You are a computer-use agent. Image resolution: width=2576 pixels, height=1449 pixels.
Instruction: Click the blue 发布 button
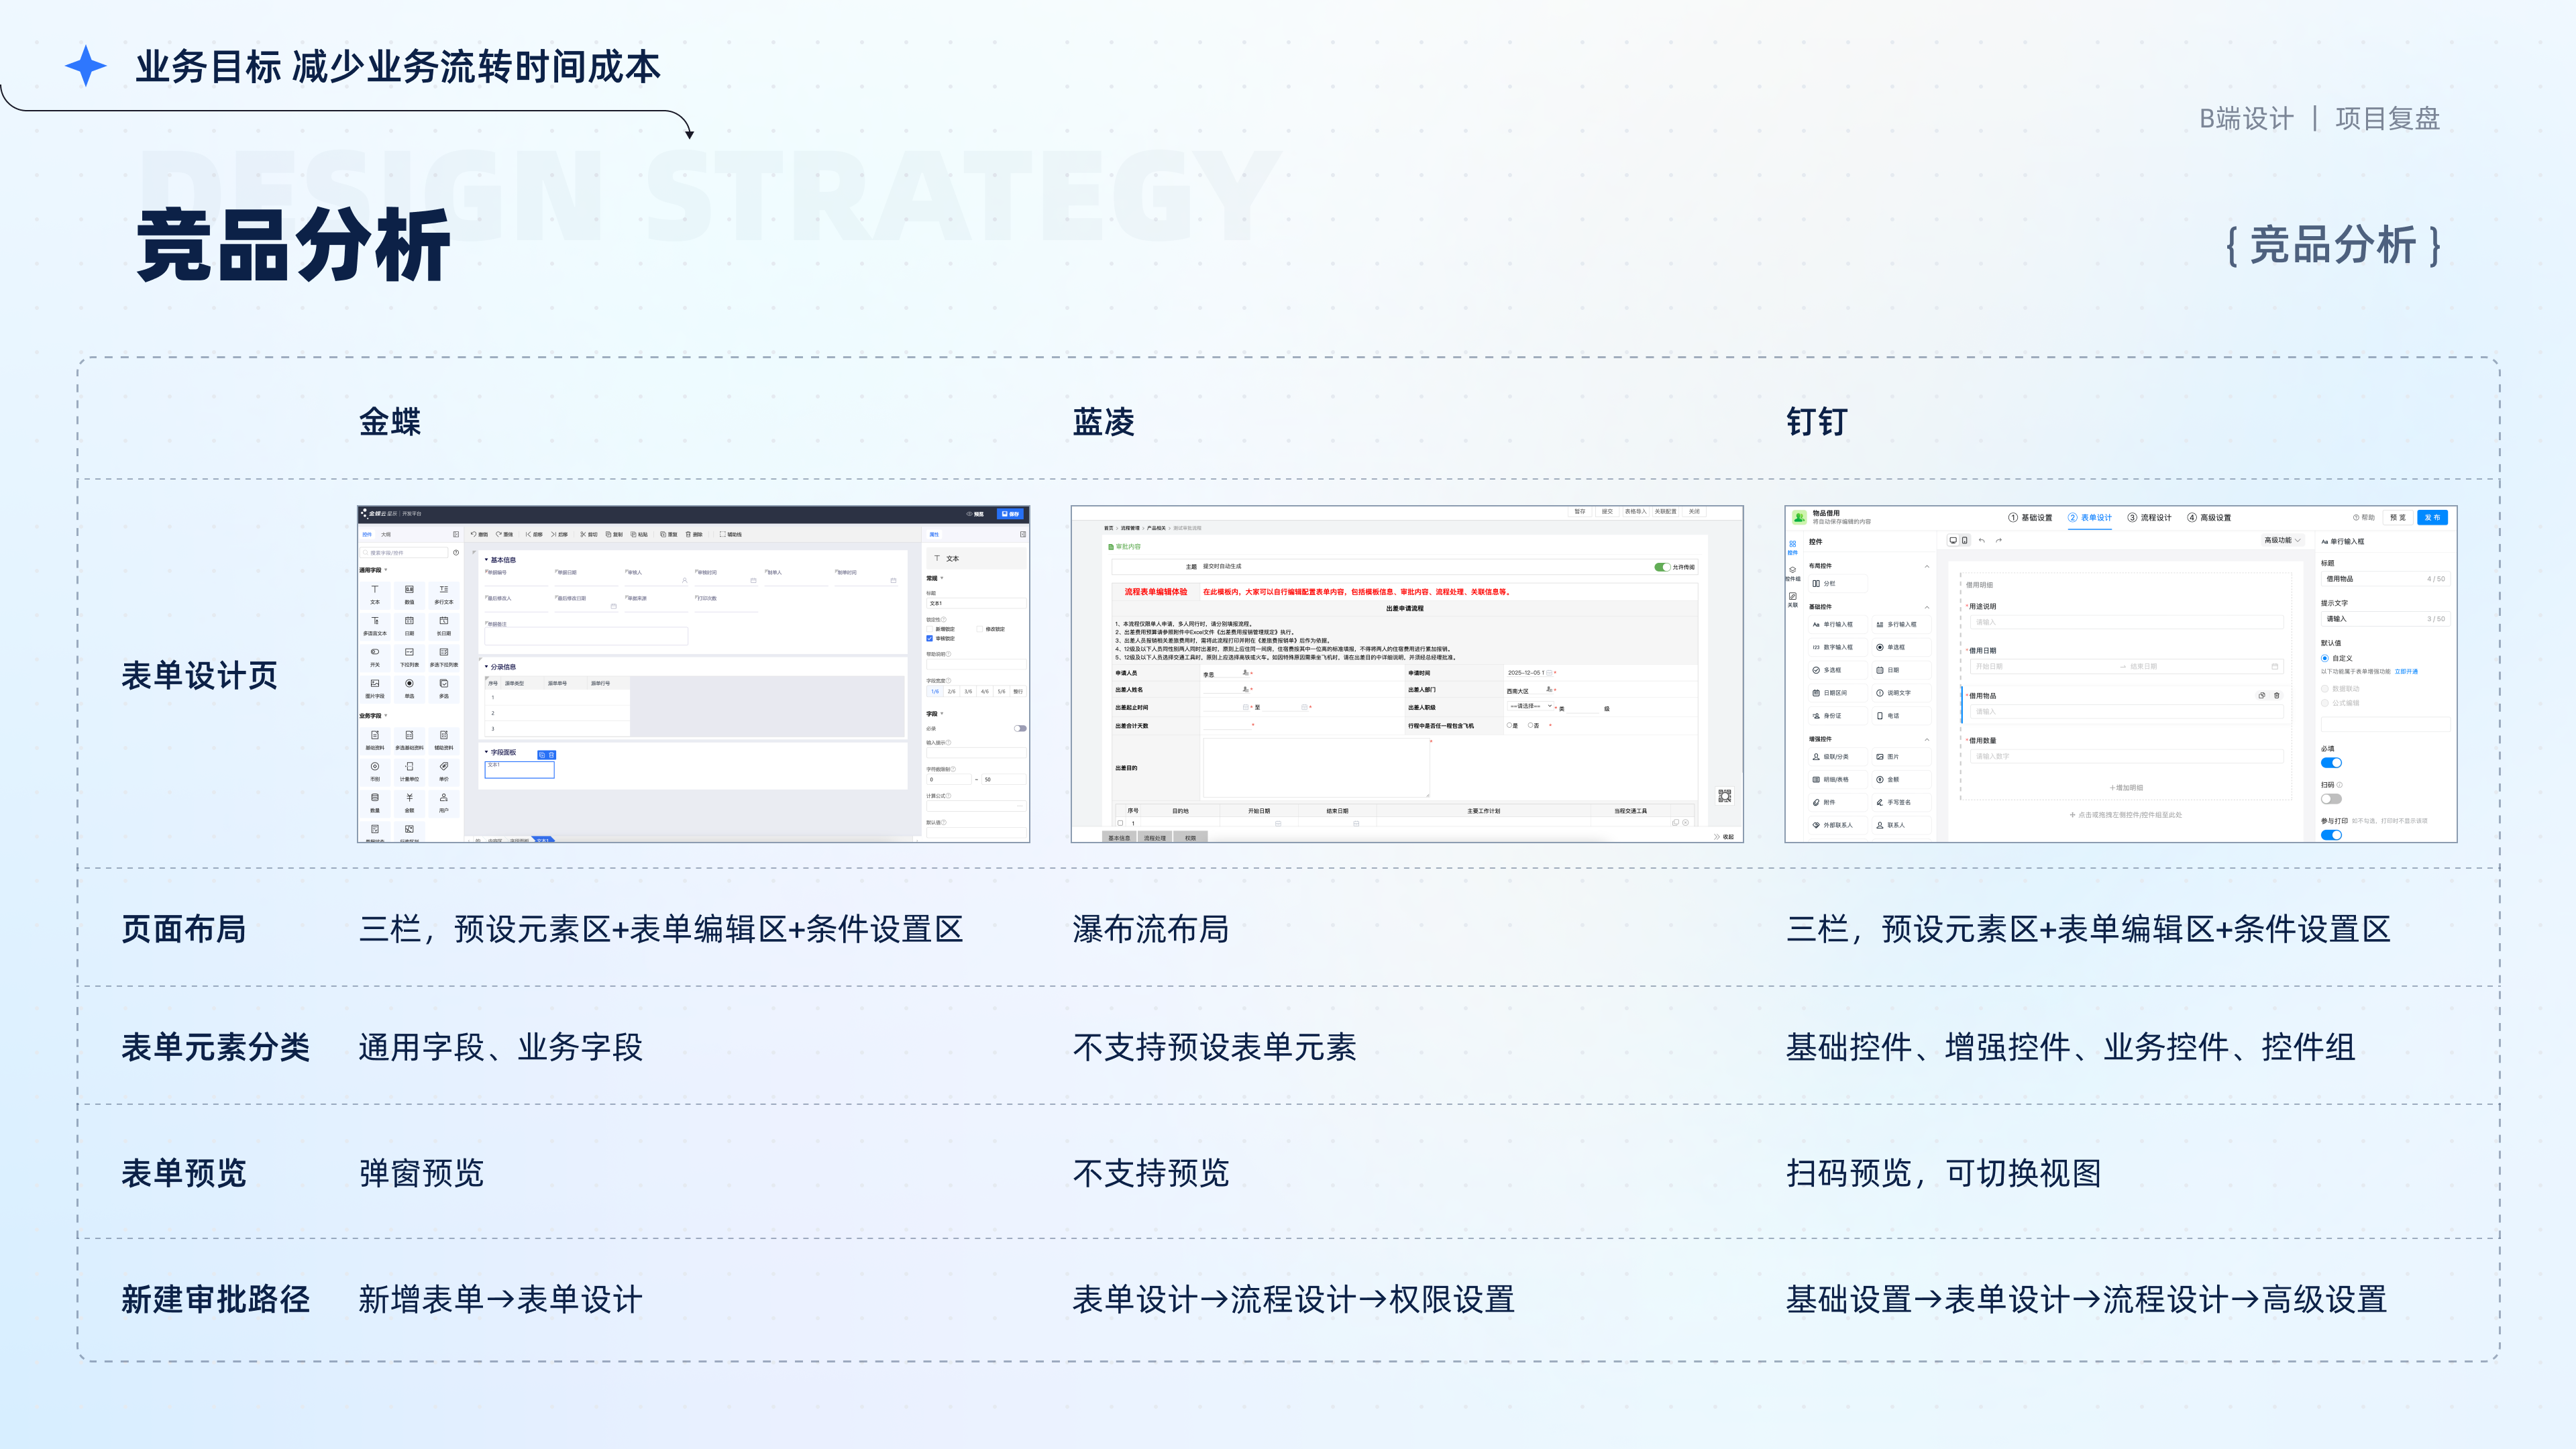(2432, 517)
